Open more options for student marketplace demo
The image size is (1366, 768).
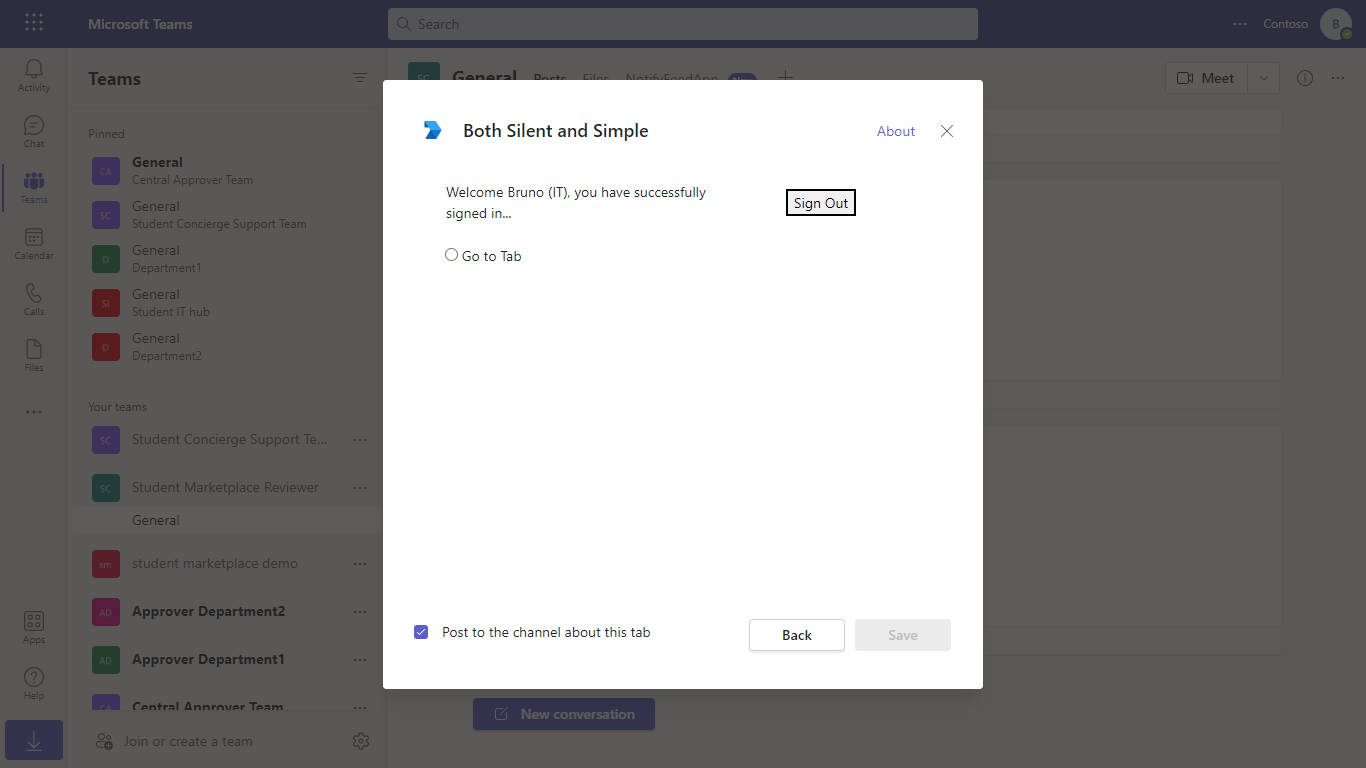tap(360, 564)
